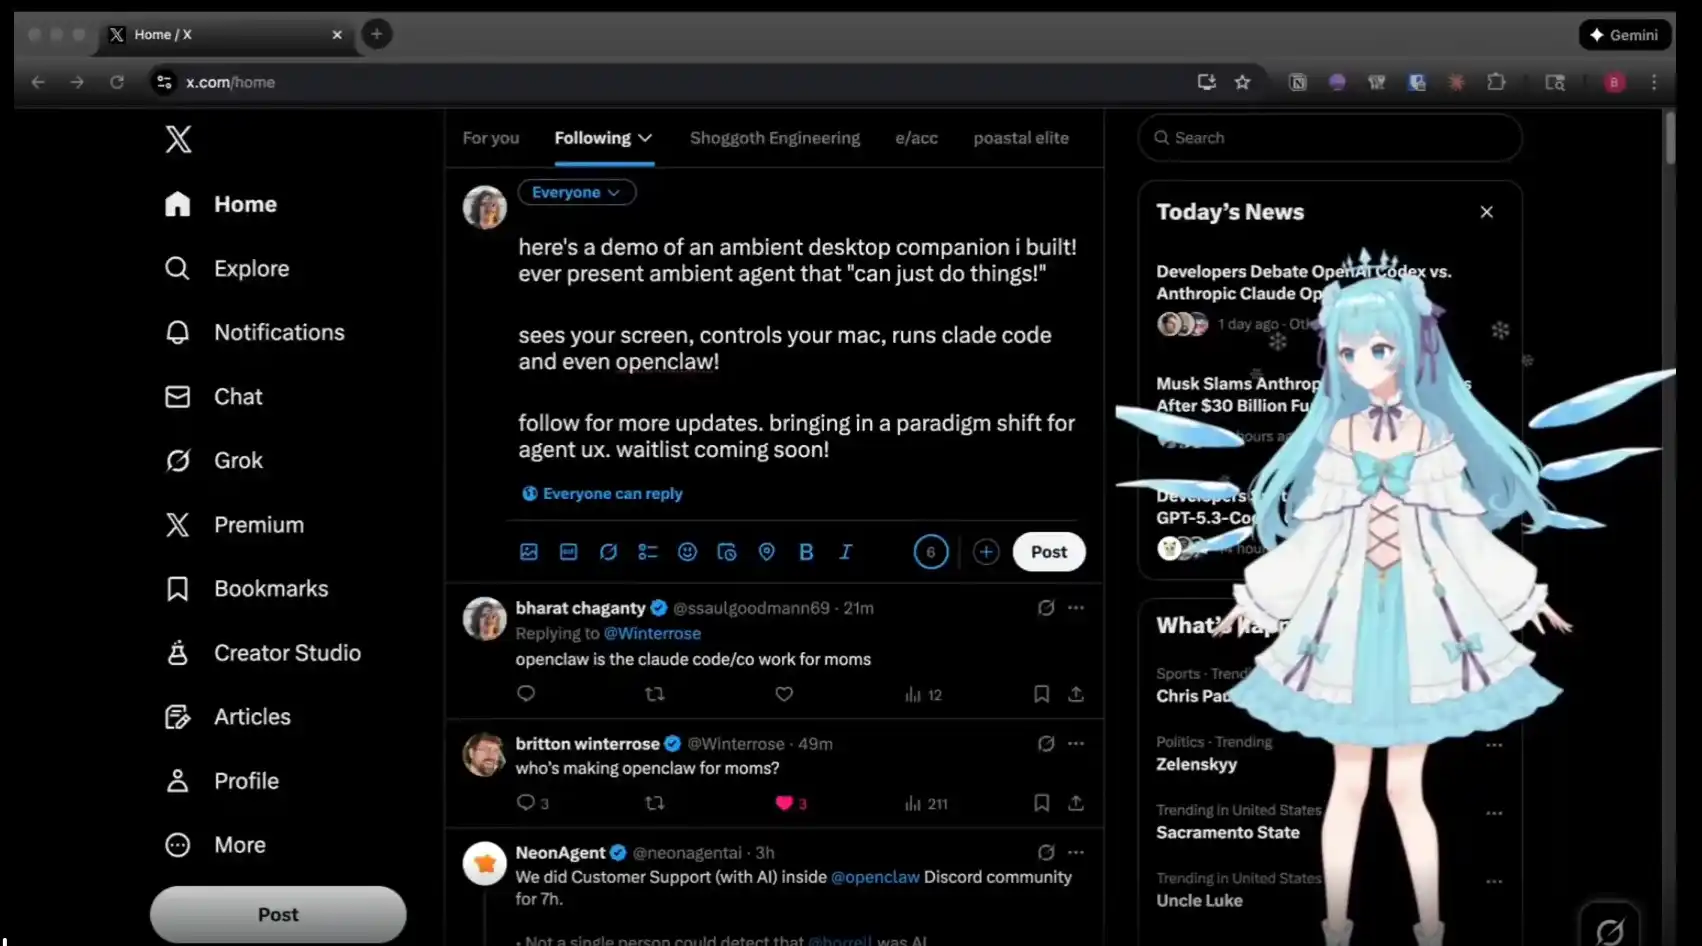Image resolution: width=1702 pixels, height=946 pixels.
Task: Click the character count progress circle
Action: [x=930, y=552]
